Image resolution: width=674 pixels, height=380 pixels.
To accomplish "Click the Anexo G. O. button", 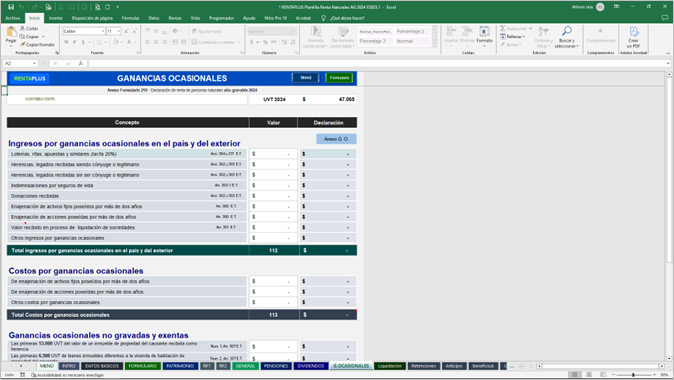I will coord(336,139).
